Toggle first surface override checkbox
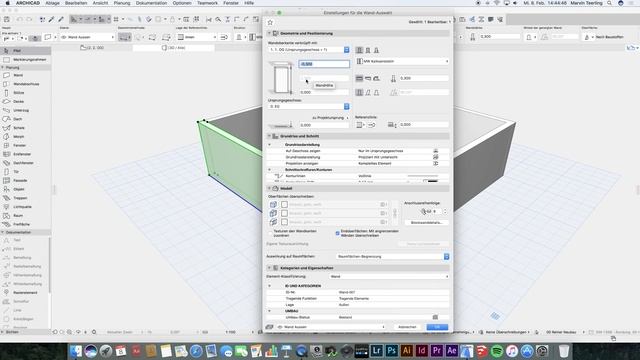 [284, 204]
